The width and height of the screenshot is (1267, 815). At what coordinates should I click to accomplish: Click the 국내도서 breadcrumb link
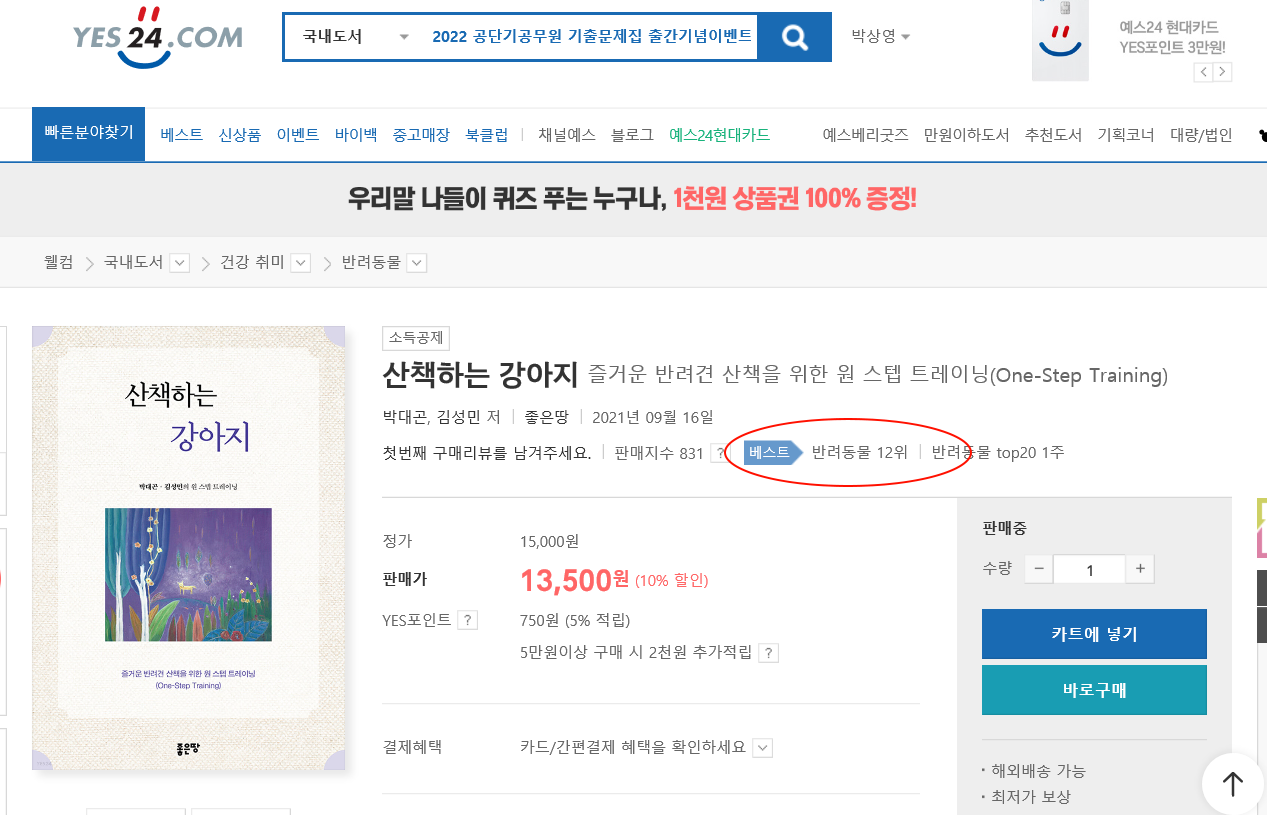click(x=134, y=262)
